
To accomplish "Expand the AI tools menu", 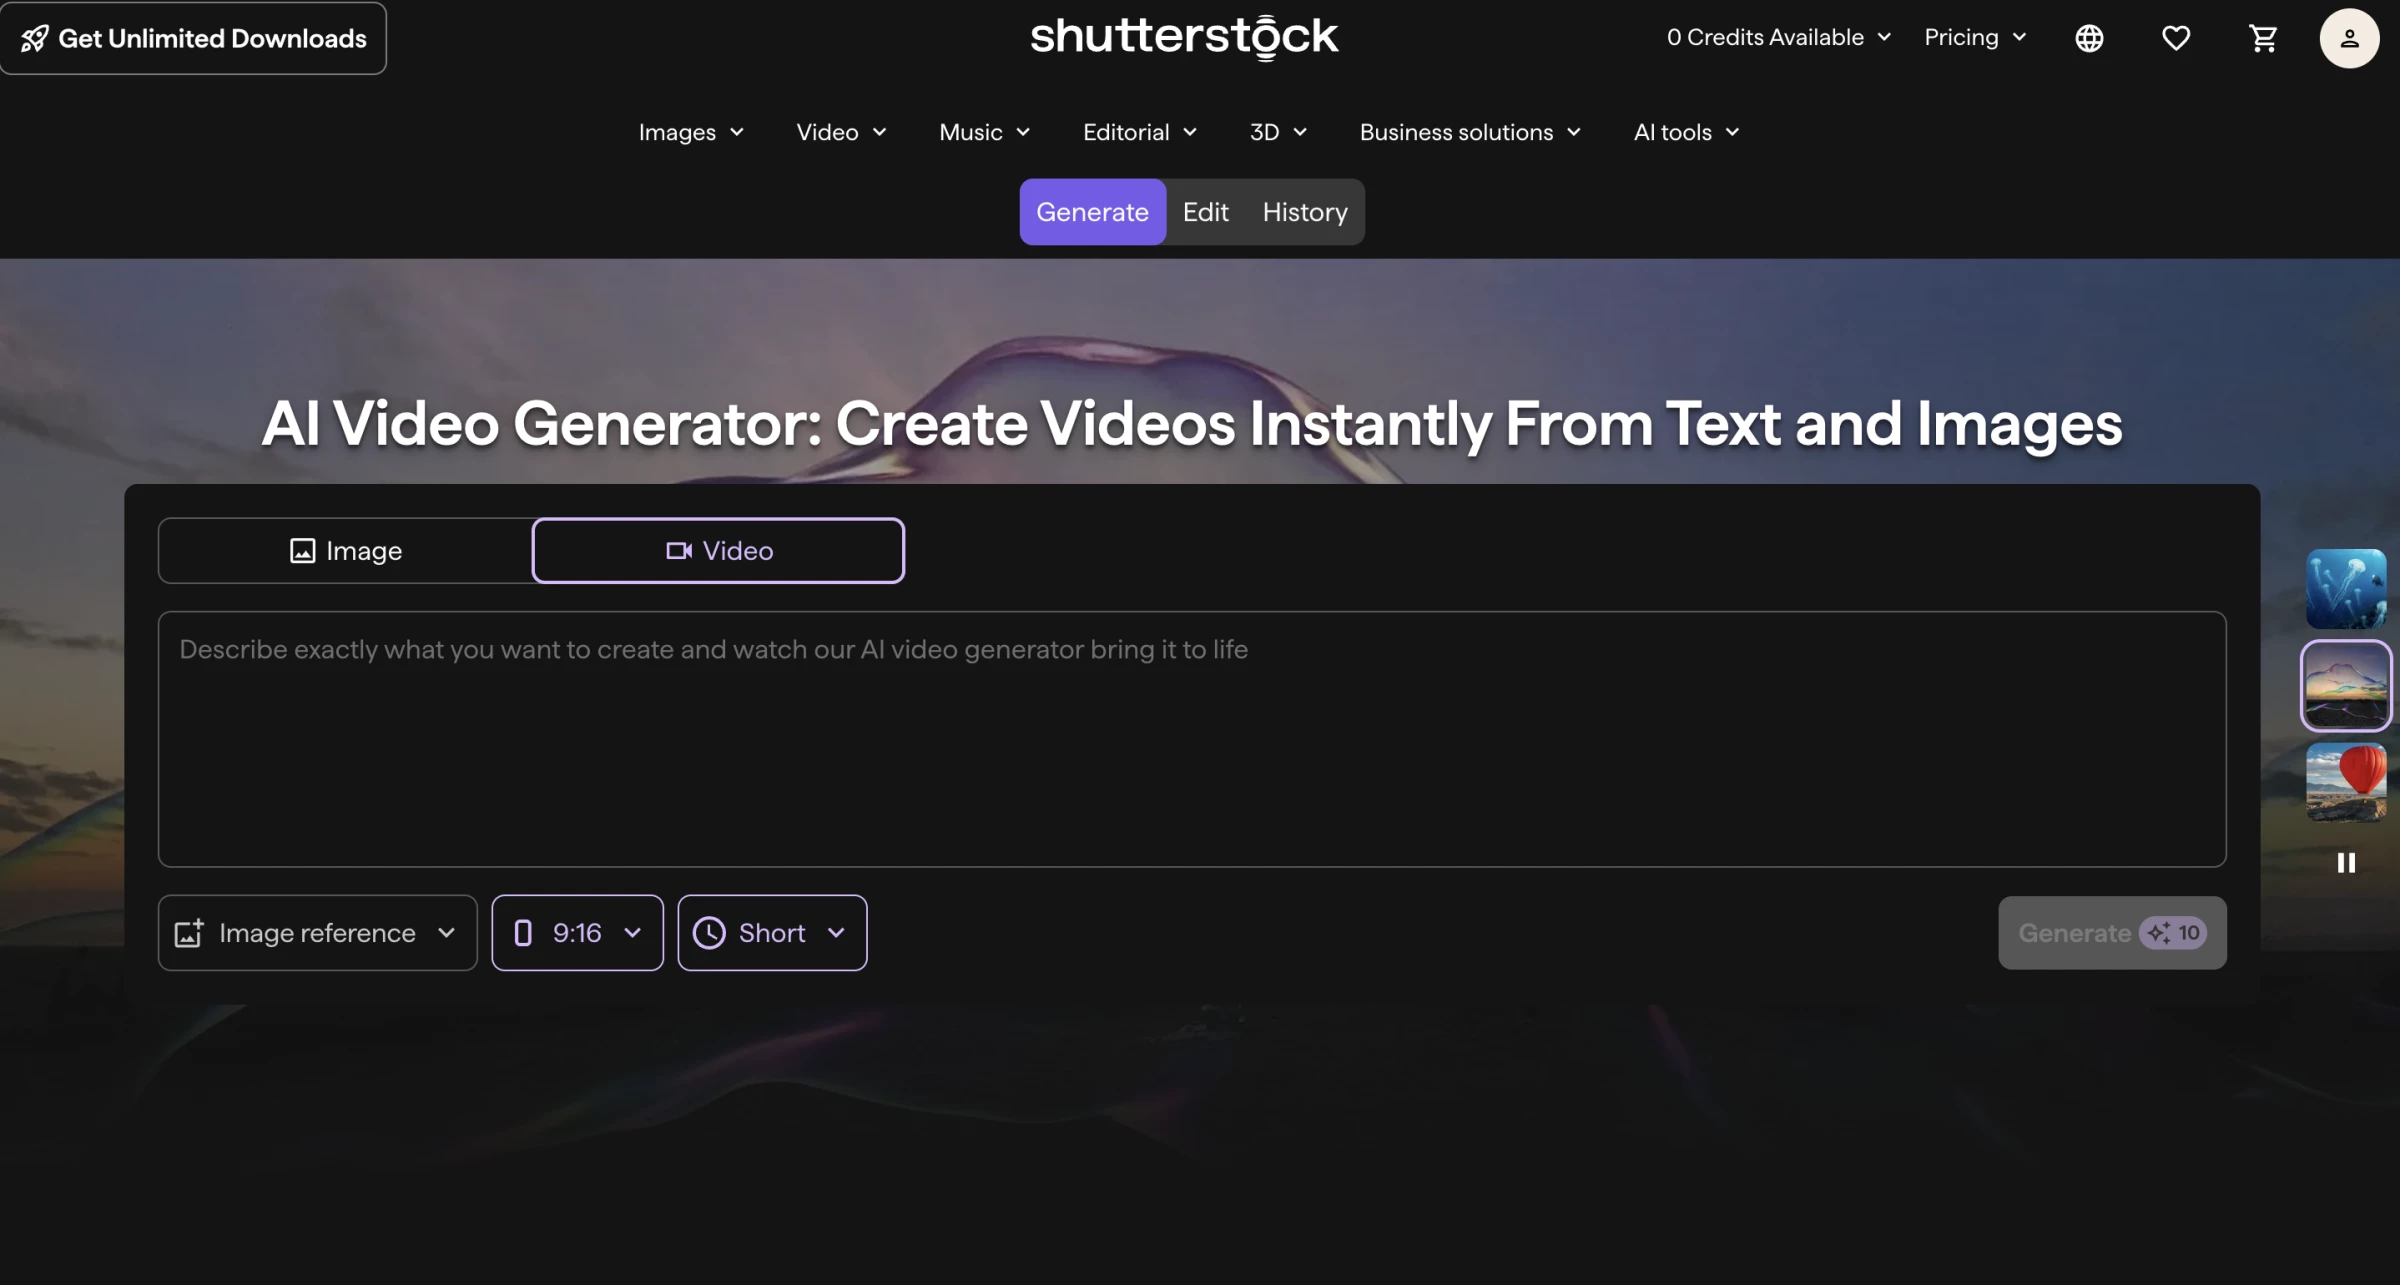I will click(x=1686, y=132).
